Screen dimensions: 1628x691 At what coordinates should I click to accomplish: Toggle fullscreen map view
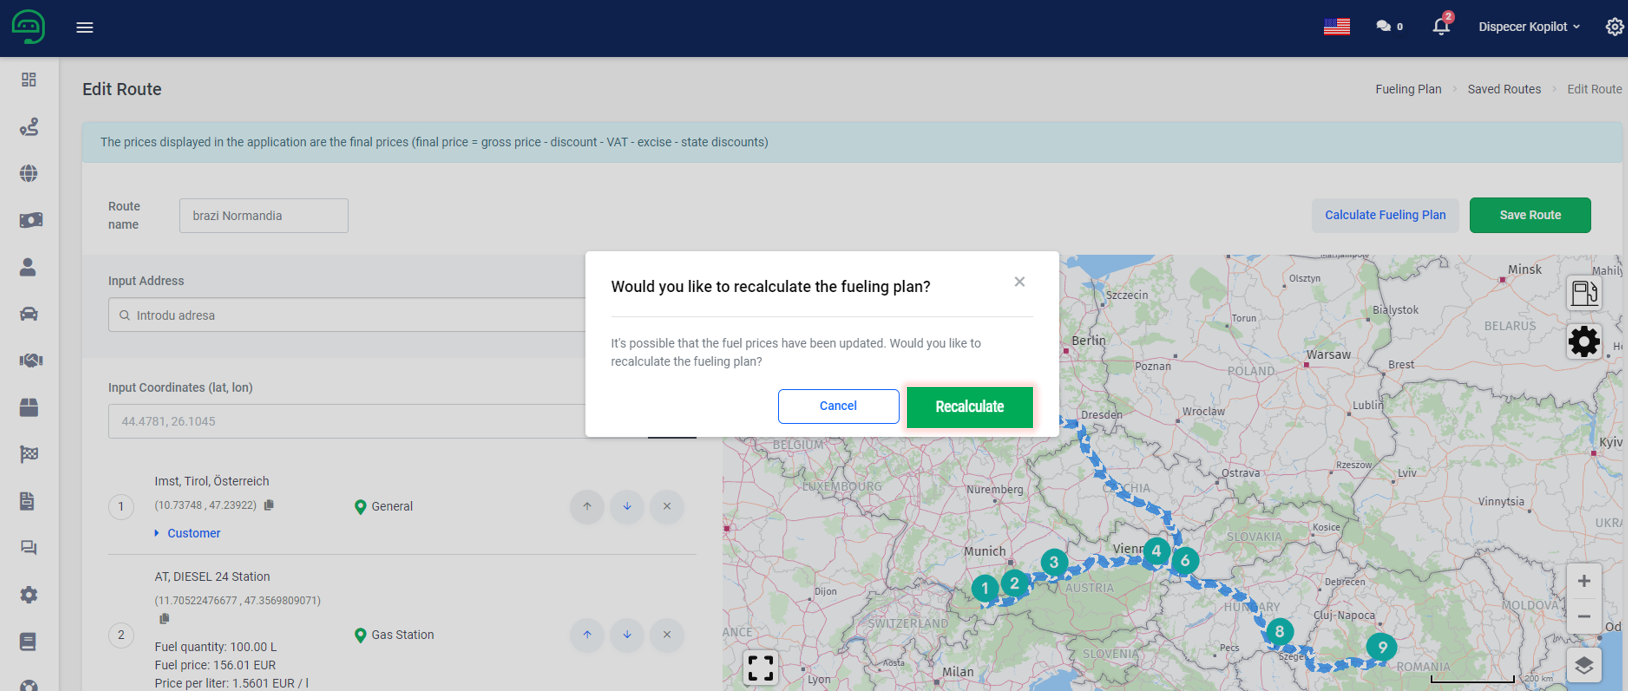(x=760, y=667)
